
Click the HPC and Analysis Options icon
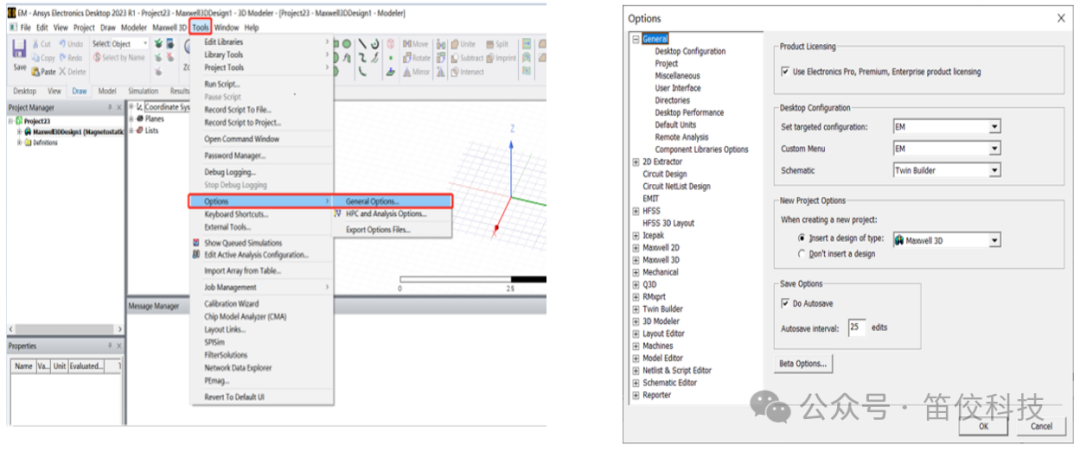(x=338, y=213)
